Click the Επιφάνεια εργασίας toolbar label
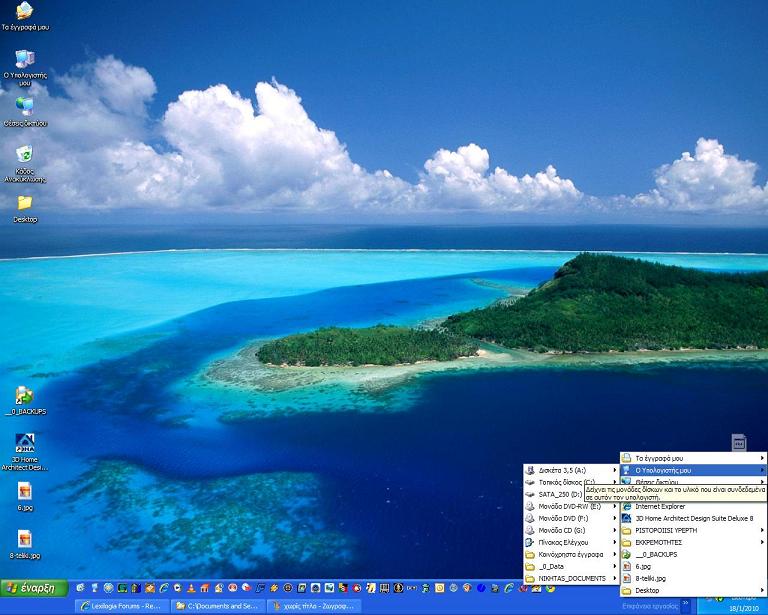The width and height of the screenshot is (768, 615). click(x=650, y=606)
